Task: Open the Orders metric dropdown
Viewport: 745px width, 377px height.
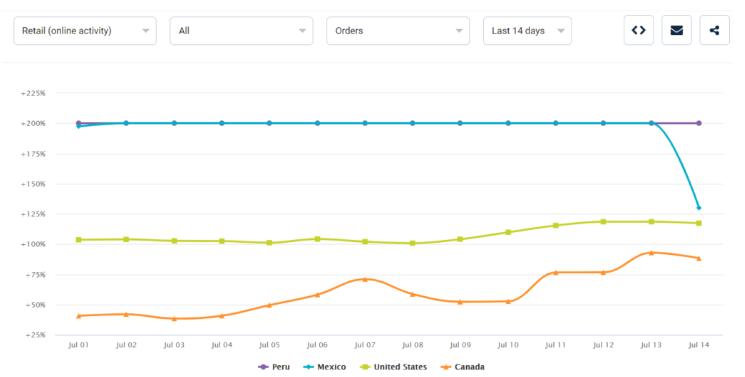Action: (398, 31)
